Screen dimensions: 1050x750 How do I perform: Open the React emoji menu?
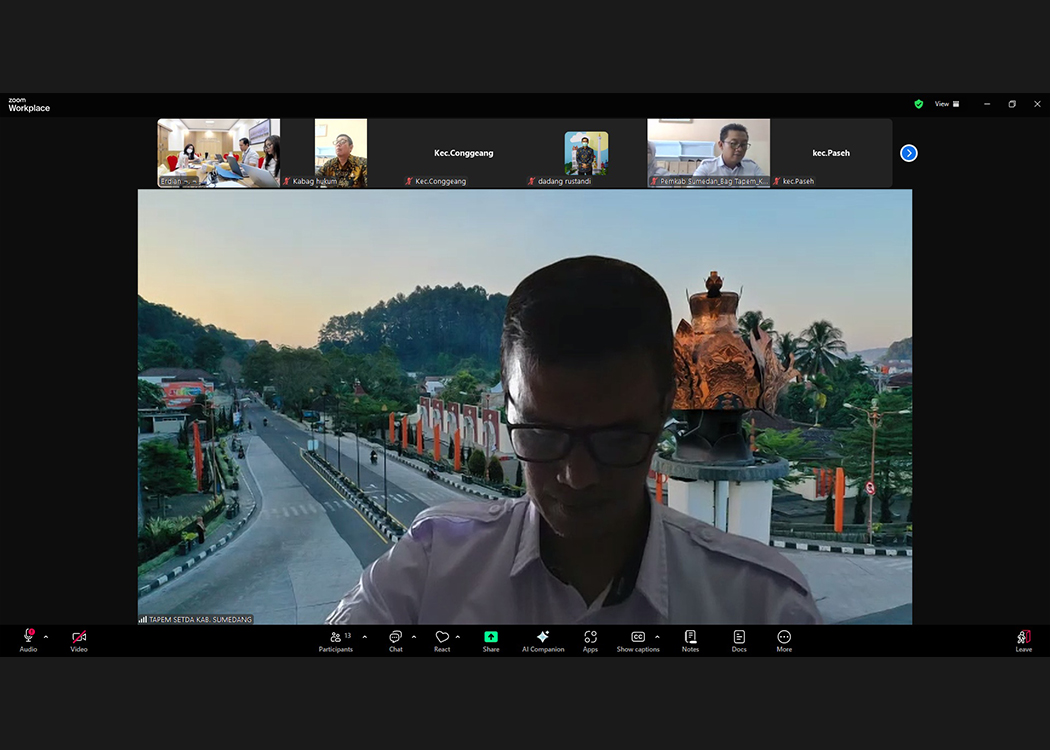click(442, 640)
